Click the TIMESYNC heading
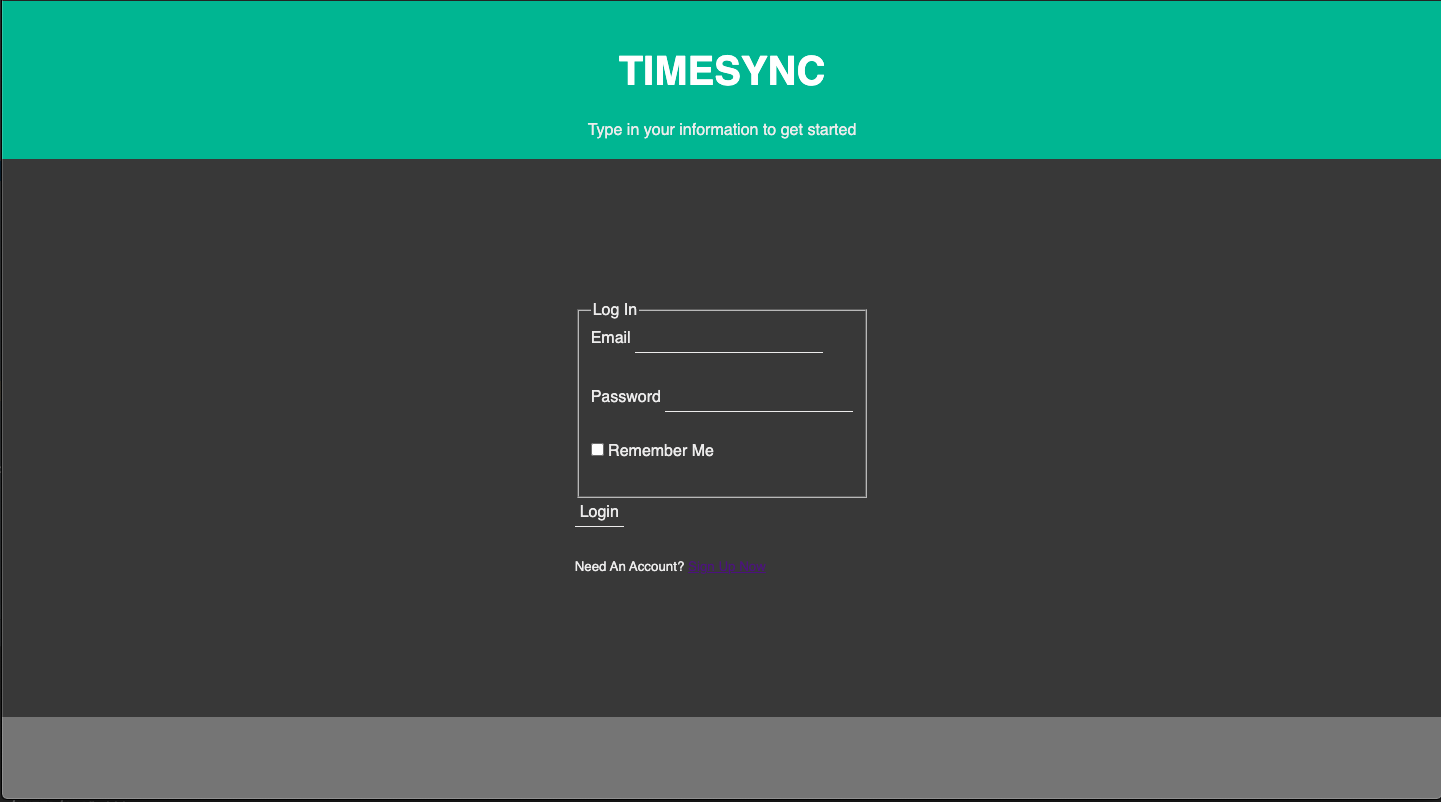Viewport: 1441px width, 802px height. coord(721,71)
